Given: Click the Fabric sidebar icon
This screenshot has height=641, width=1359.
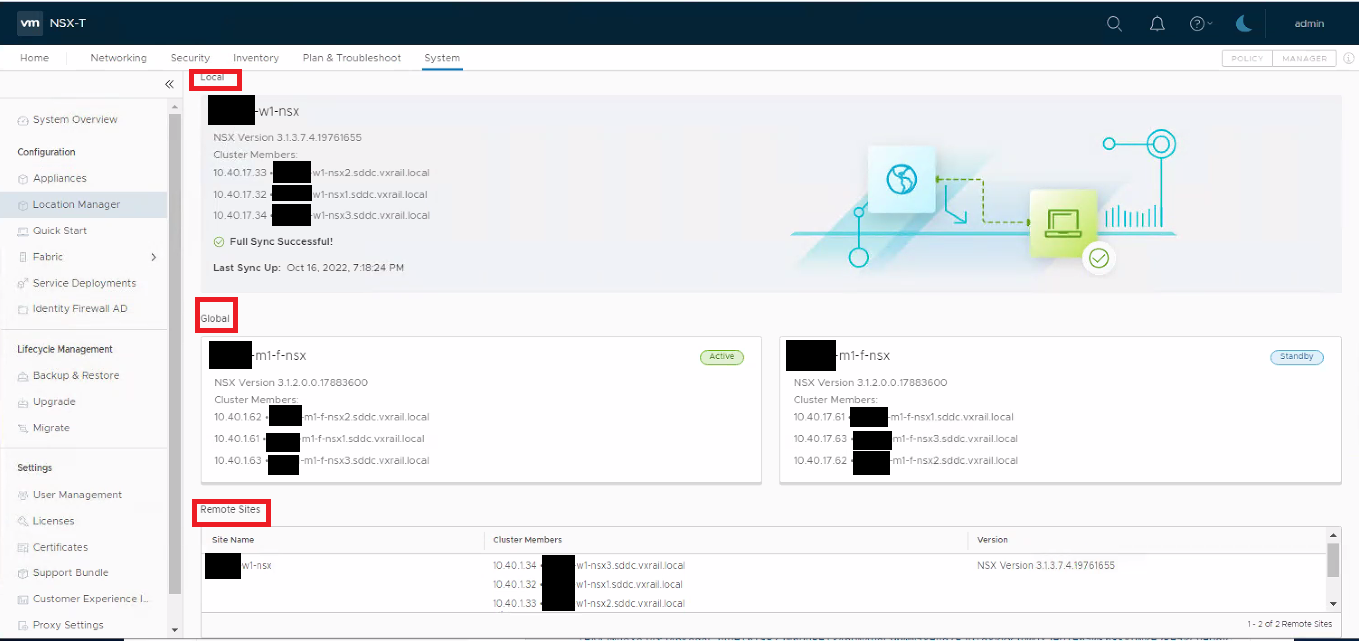Looking at the screenshot, I should (23, 257).
